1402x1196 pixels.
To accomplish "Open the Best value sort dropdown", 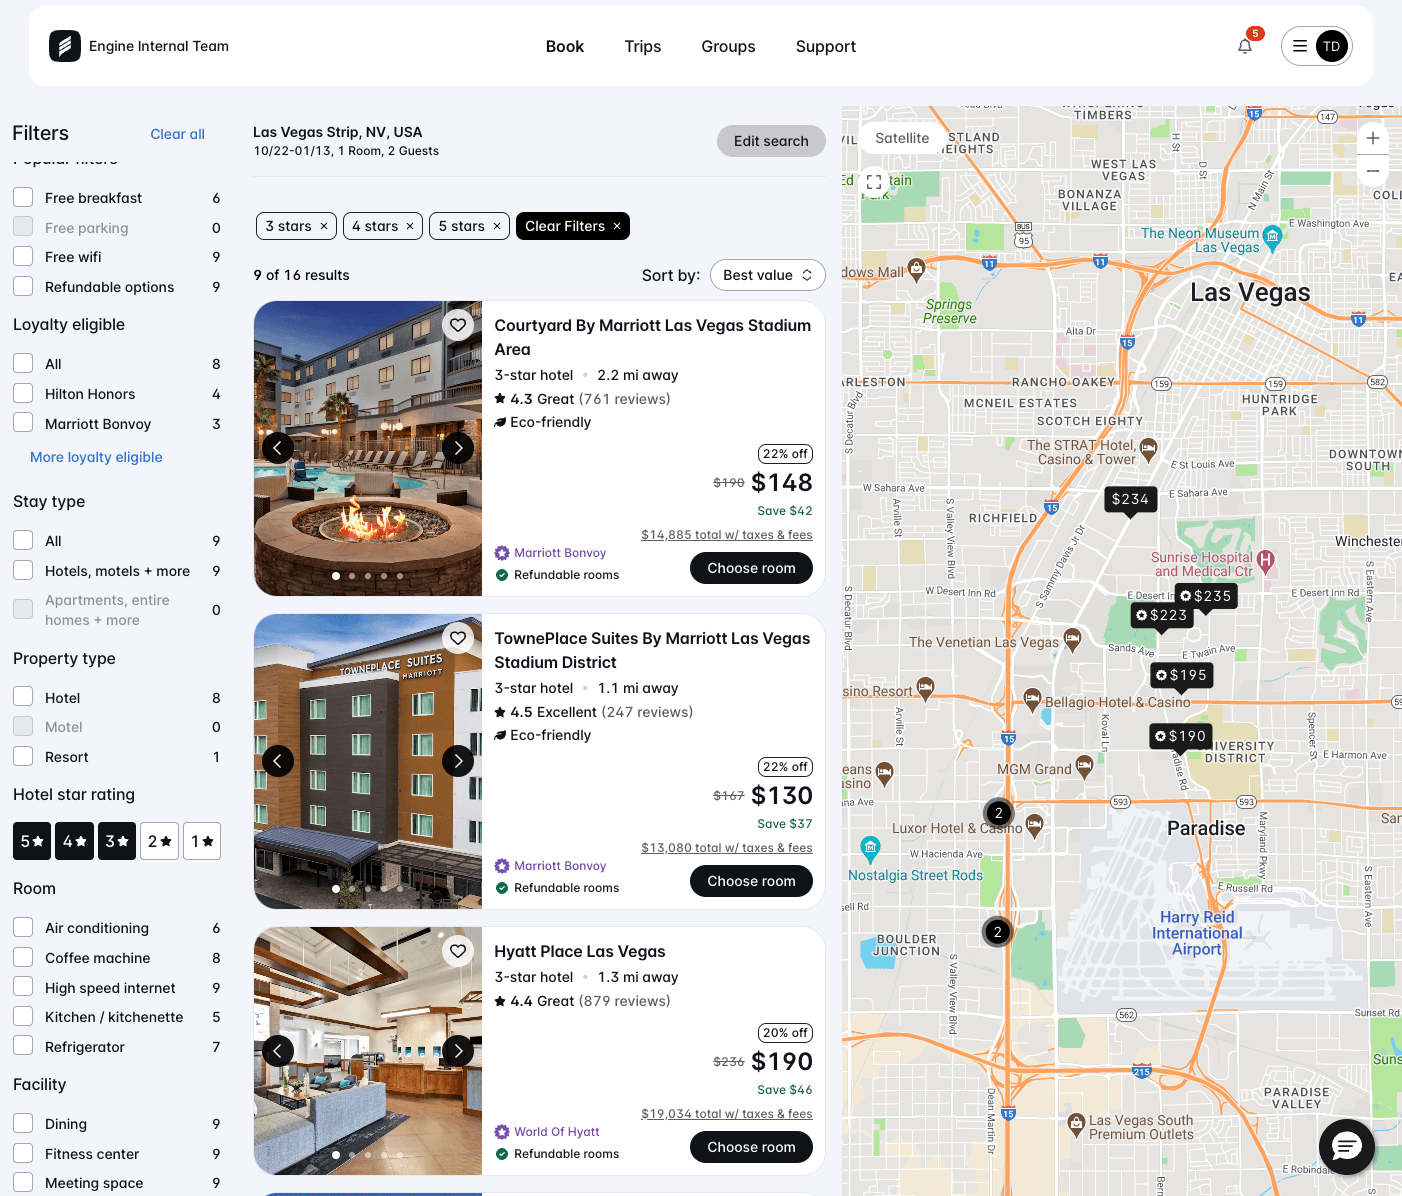I will click(767, 275).
